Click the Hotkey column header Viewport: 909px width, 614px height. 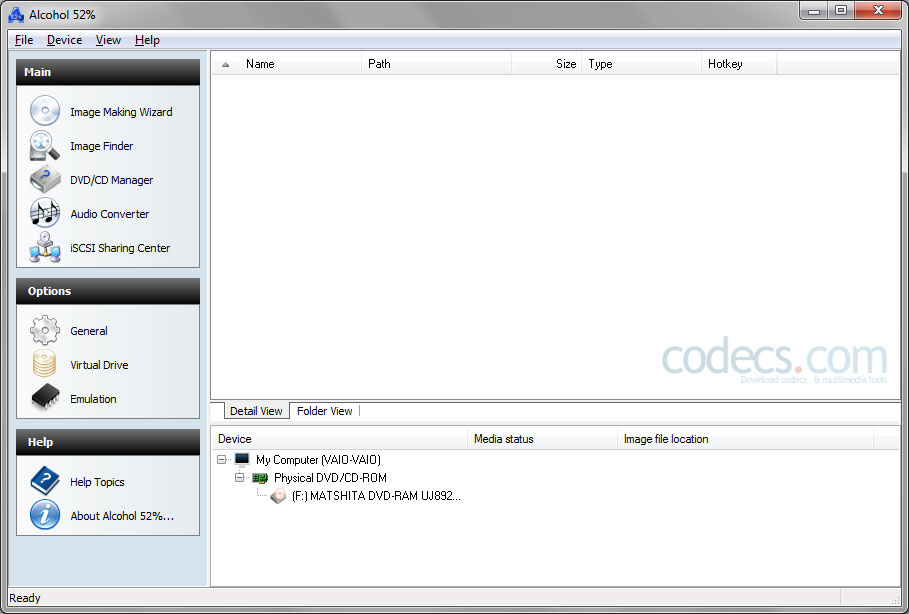739,64
